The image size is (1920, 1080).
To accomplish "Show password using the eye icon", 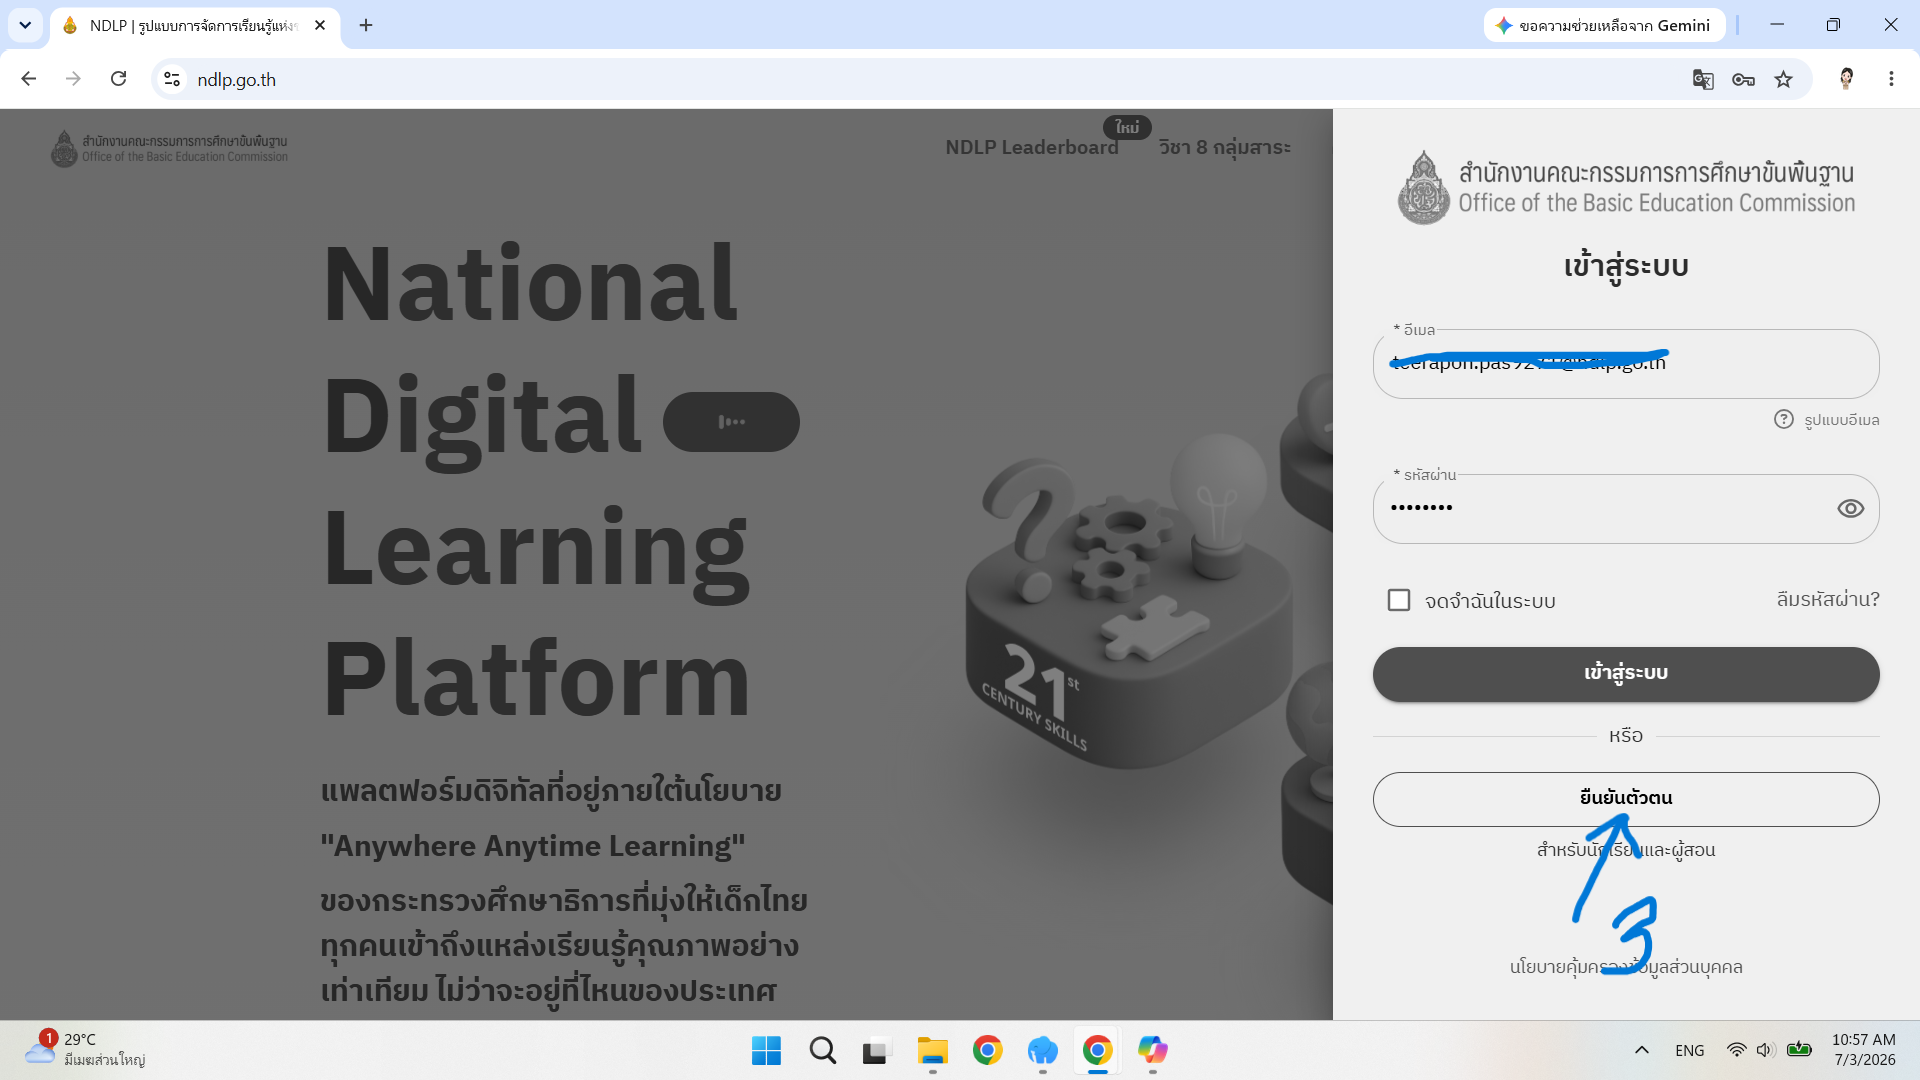I will 1850,509.
